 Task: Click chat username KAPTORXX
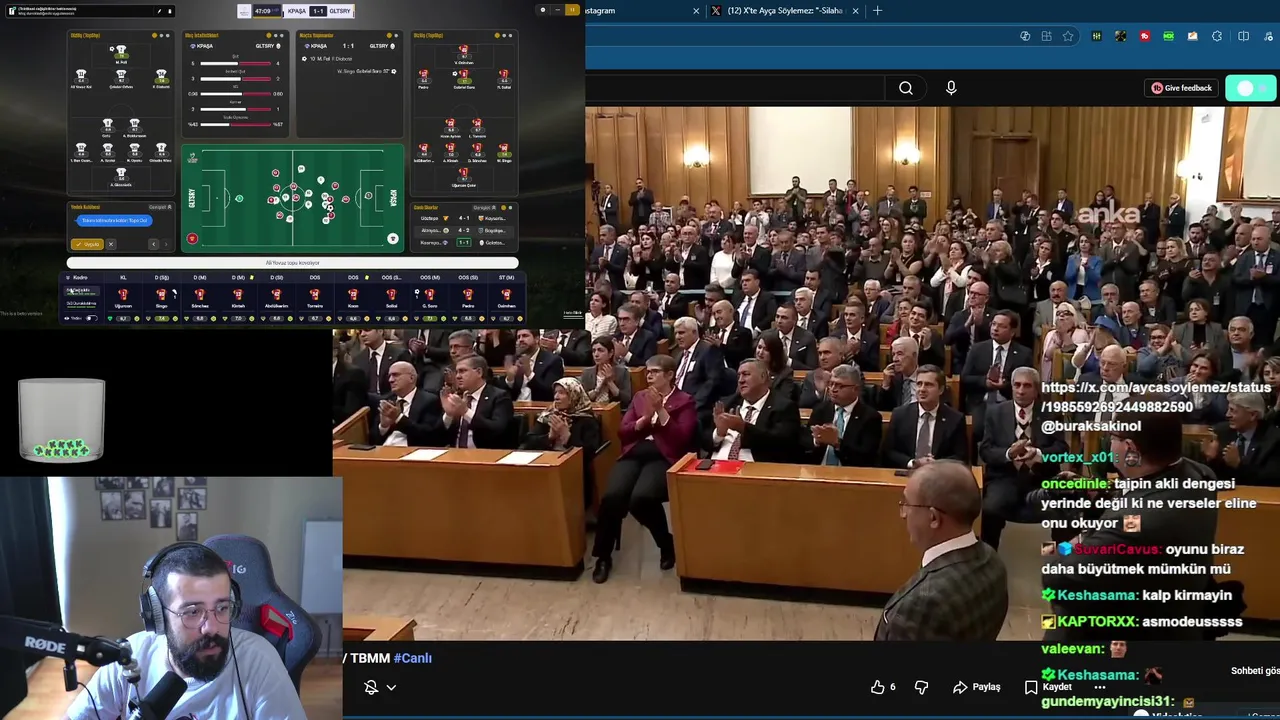1096,621
